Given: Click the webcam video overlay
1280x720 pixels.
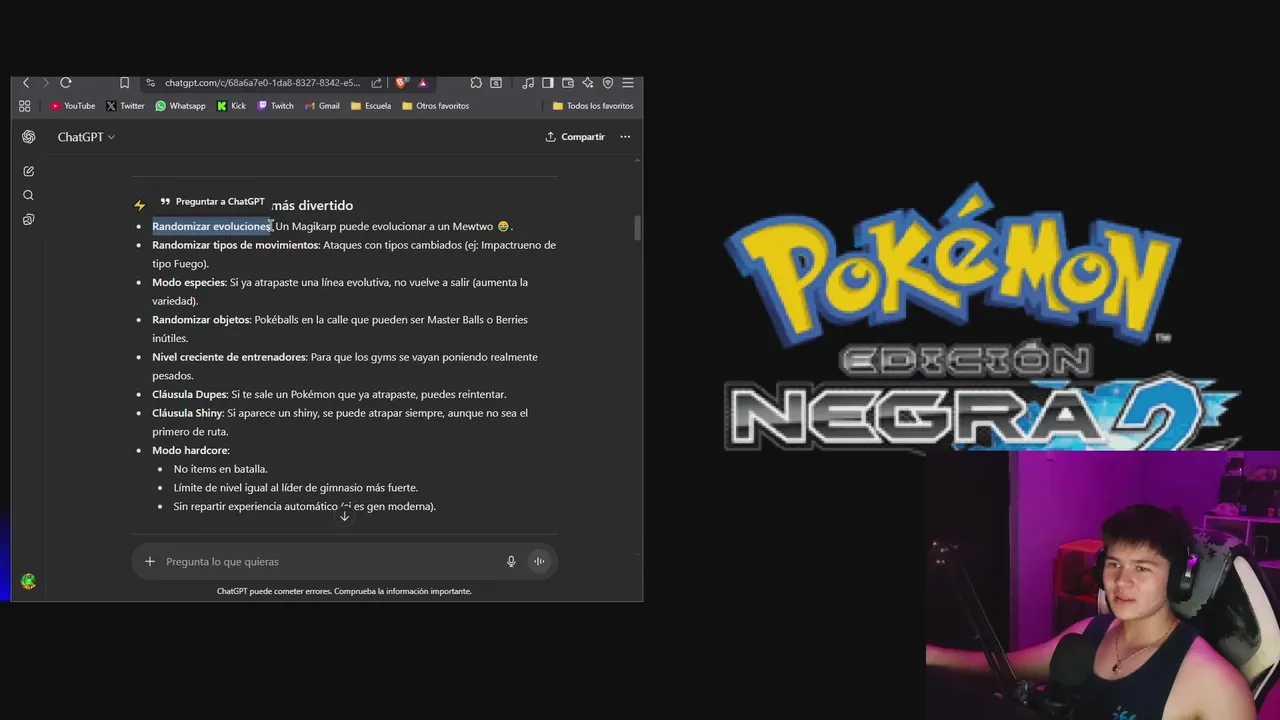Looking at the screenshot, I should (x=1102, y=585).
